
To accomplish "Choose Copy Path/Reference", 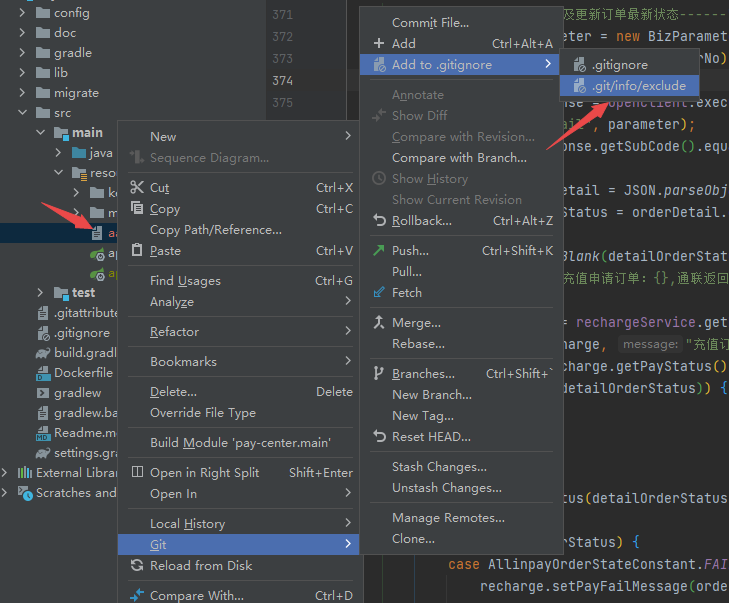I will point(239,230).
